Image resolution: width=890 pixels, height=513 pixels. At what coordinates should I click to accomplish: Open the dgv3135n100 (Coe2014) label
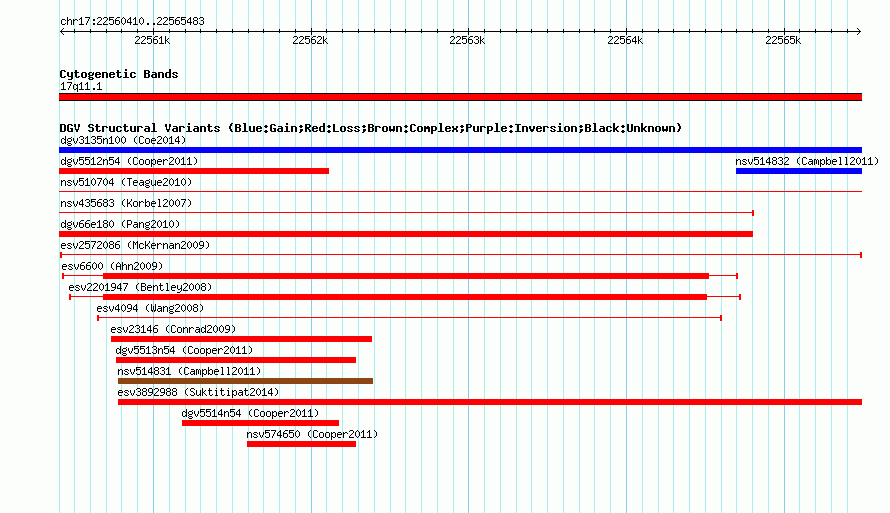coord(123,140)
